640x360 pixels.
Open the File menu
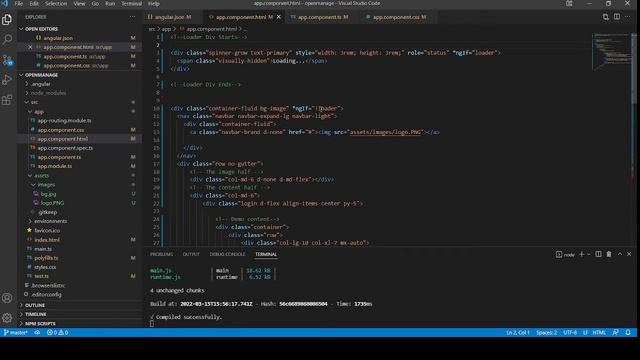(19, 3)
